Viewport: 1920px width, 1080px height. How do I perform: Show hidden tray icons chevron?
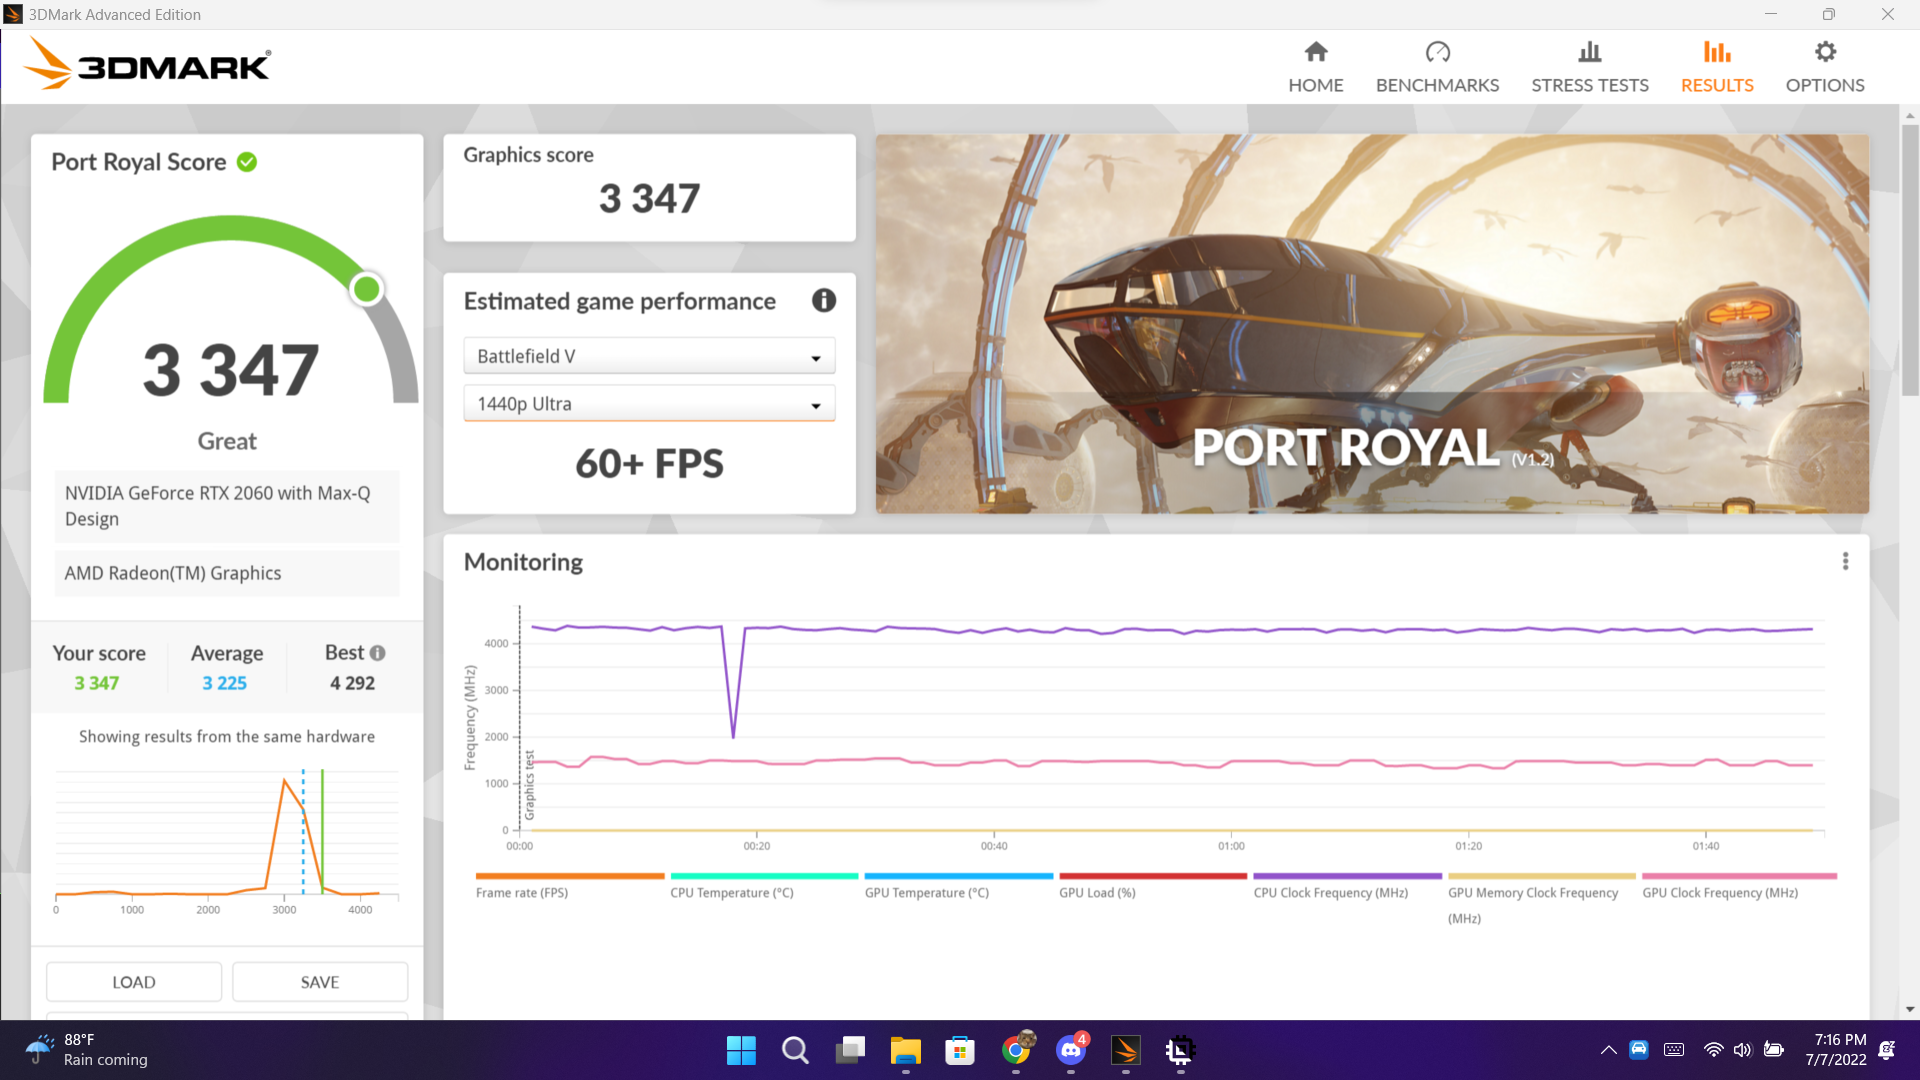coord(1608,1050)
